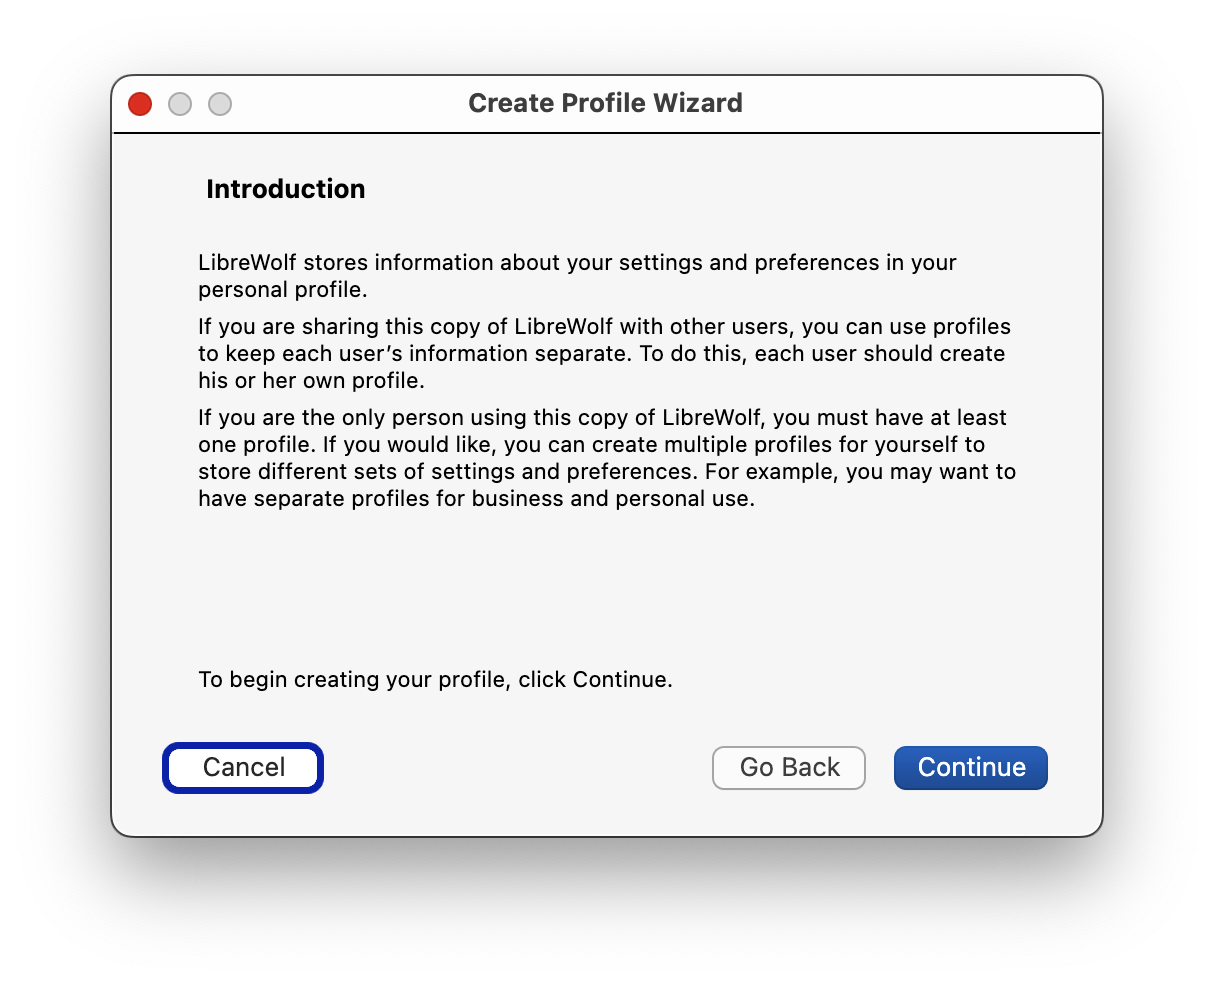
Task: Go Back to the previous wizard step
Action: tap(789, 767)
